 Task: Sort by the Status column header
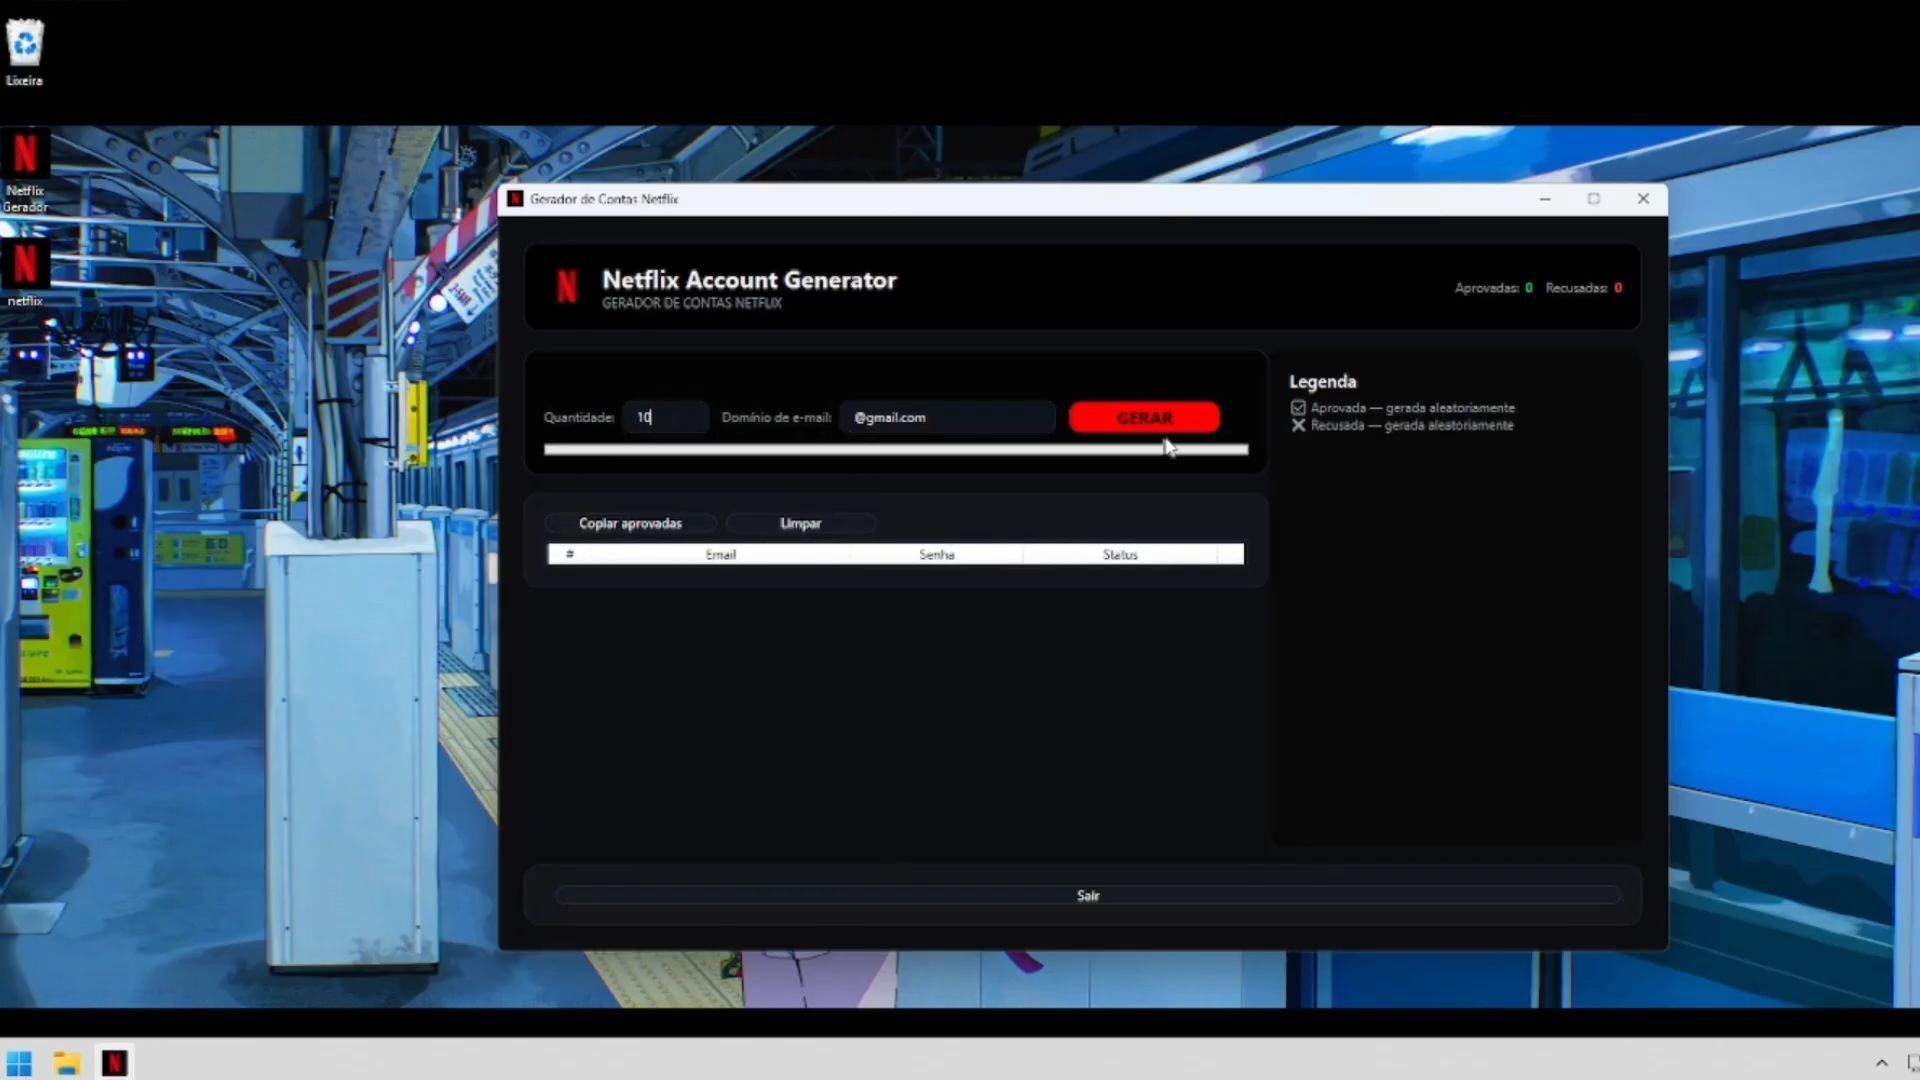[x=1119, y=554]
